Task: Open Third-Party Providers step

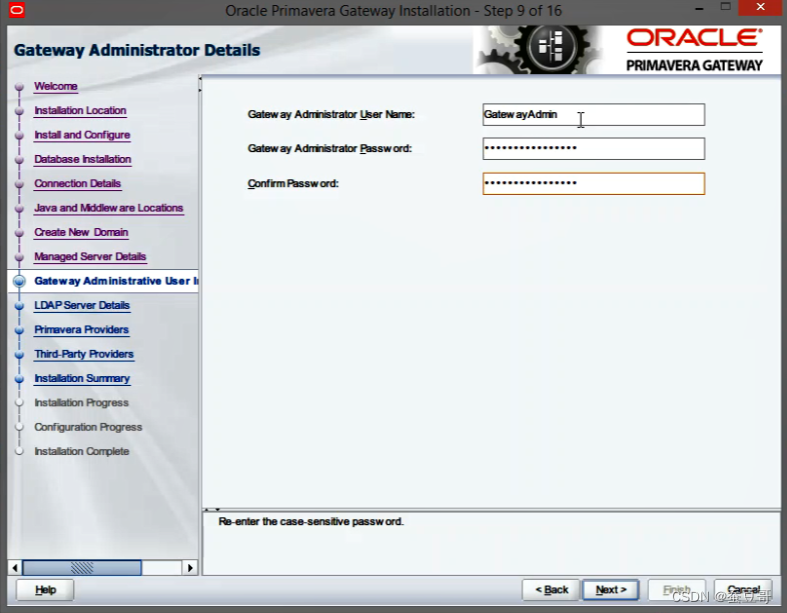Action: [84, 354]
